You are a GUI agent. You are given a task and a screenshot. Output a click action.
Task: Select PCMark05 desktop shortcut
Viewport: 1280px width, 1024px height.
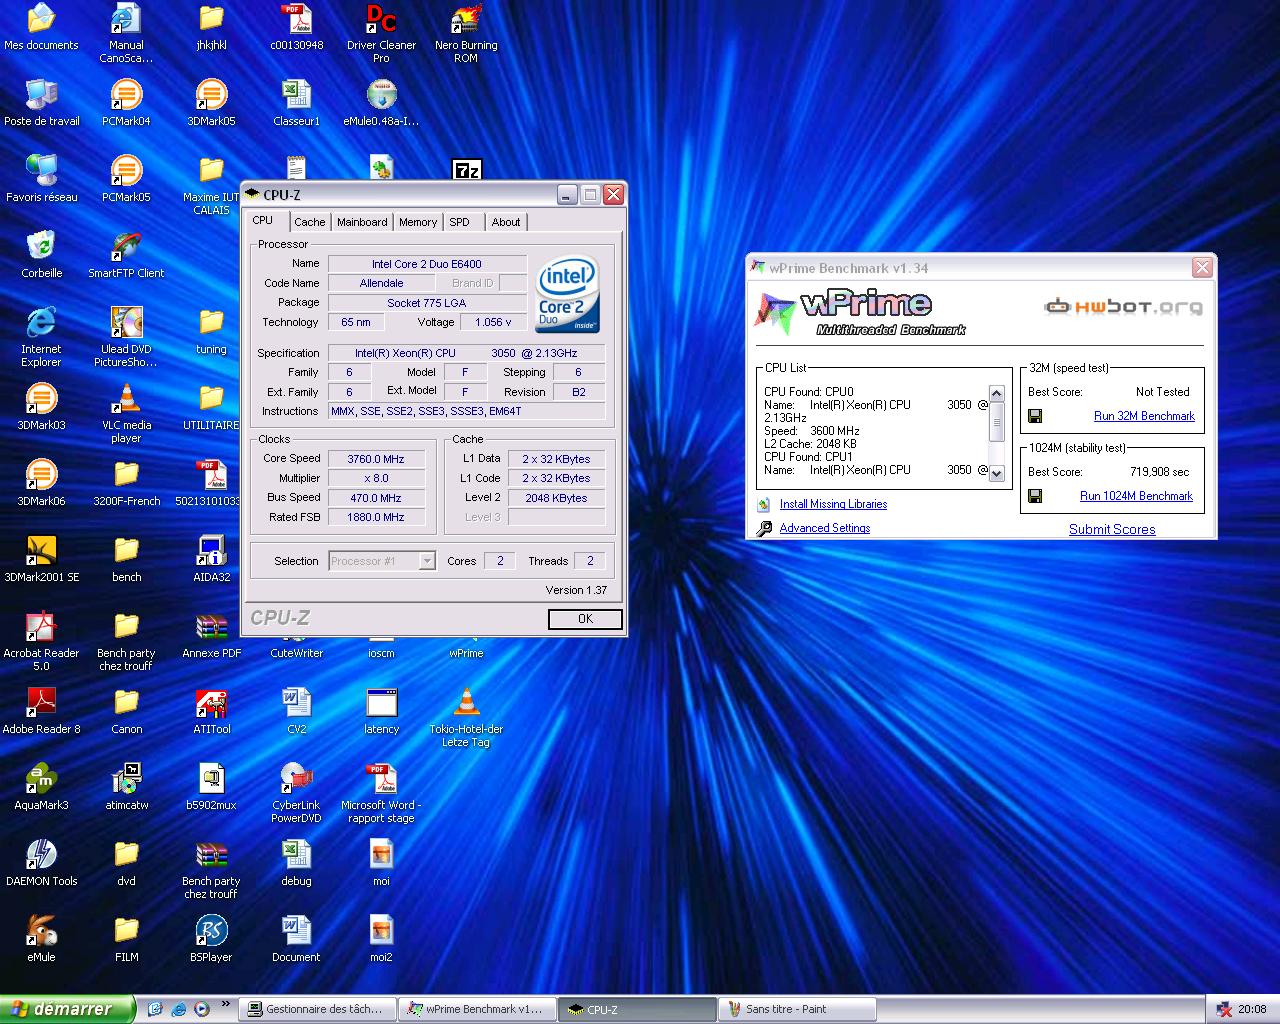(x=126, y=179)
